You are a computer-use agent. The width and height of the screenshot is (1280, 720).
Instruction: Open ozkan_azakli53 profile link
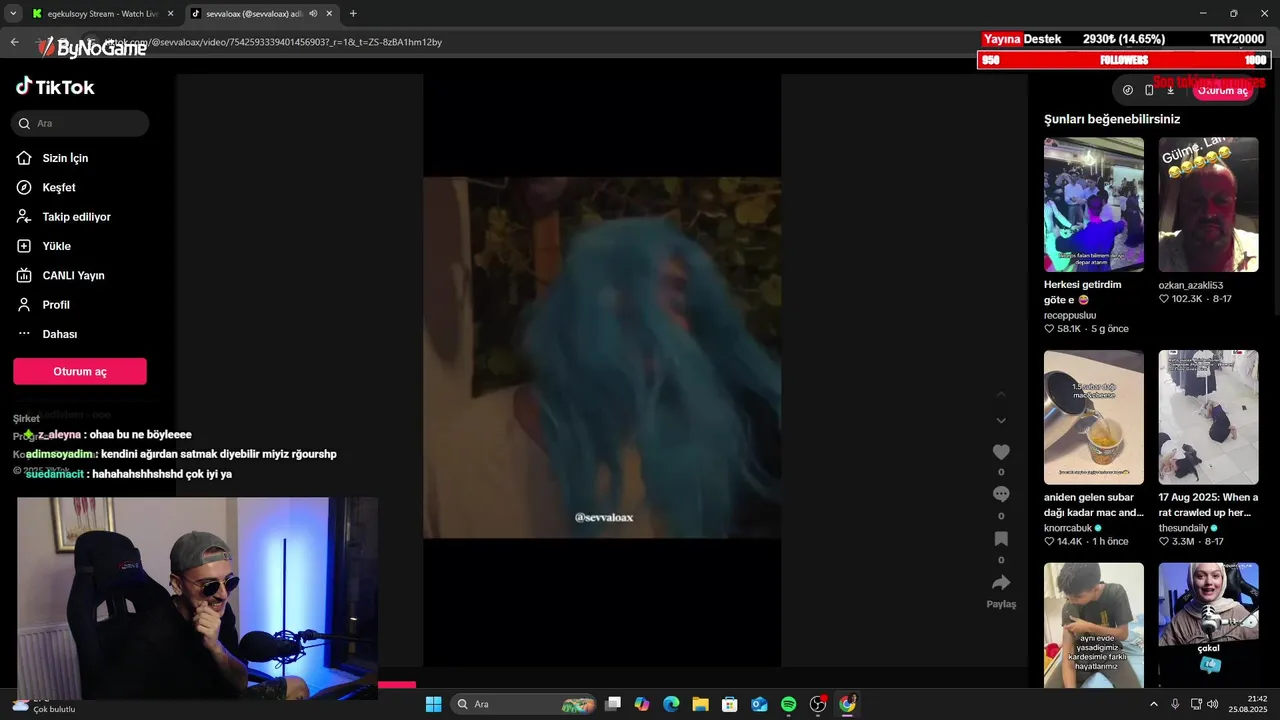pyautogui.click(x=1191, y=285)
